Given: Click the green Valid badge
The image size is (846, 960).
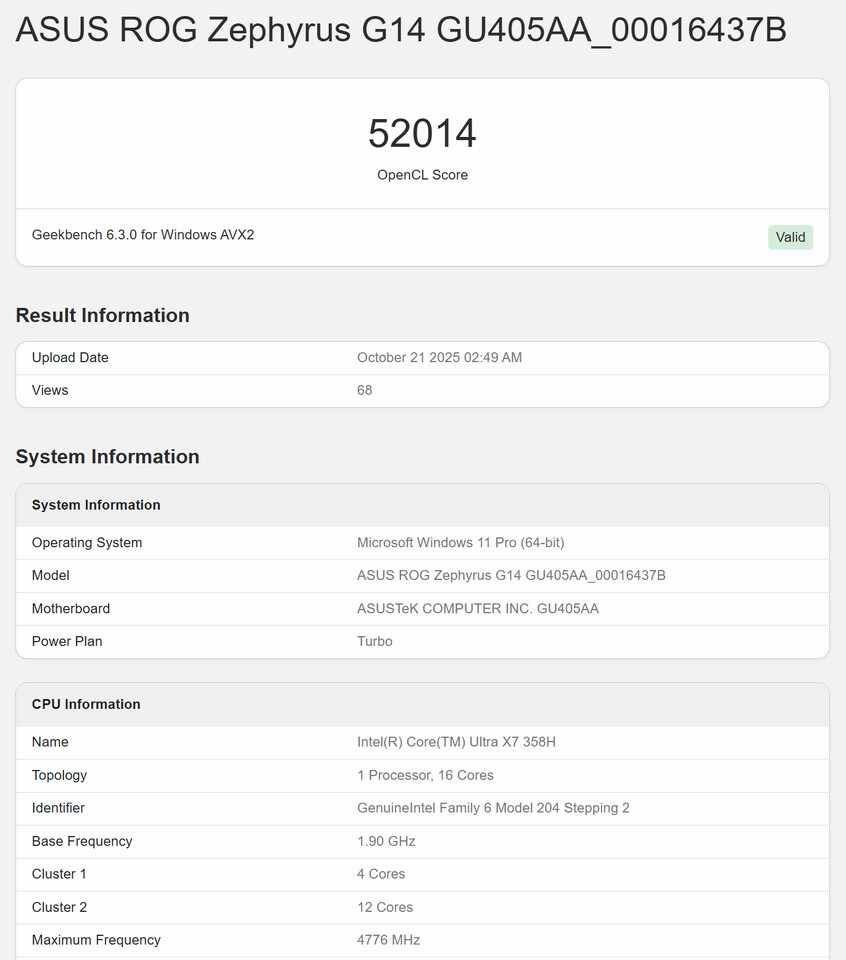Looking at the screenshot, I should [790, 237].
